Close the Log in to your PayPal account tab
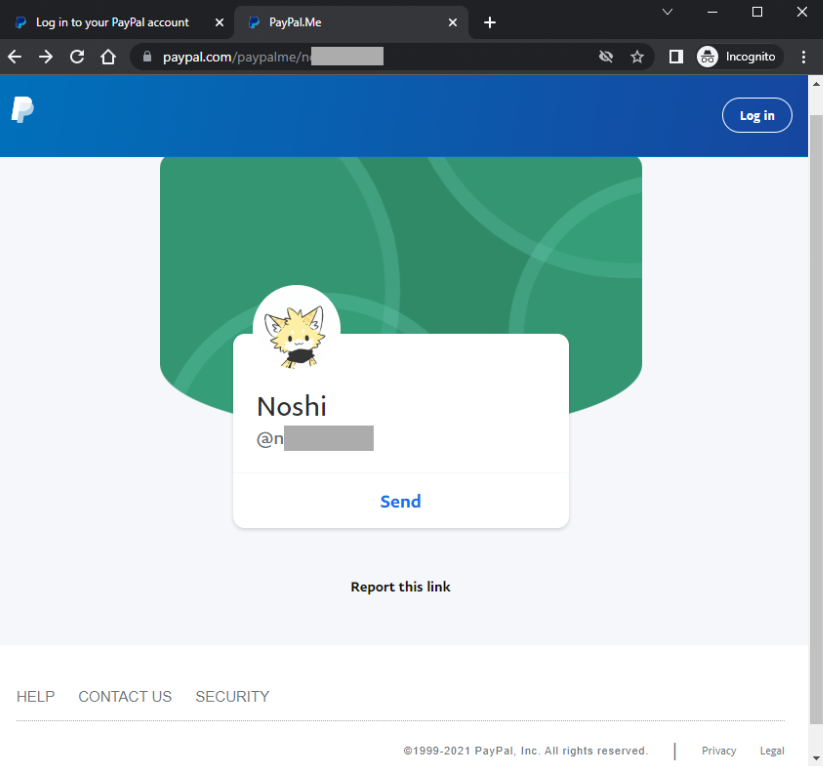This screenshot has height=767, width=823. (219, 23)
